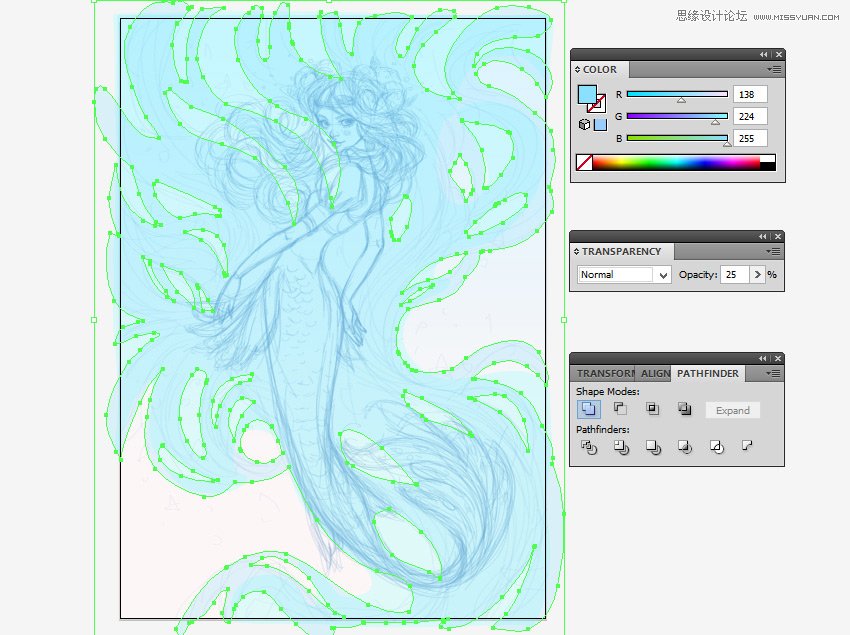Cycle Transparency panel view via title arrows

(577, 251)
